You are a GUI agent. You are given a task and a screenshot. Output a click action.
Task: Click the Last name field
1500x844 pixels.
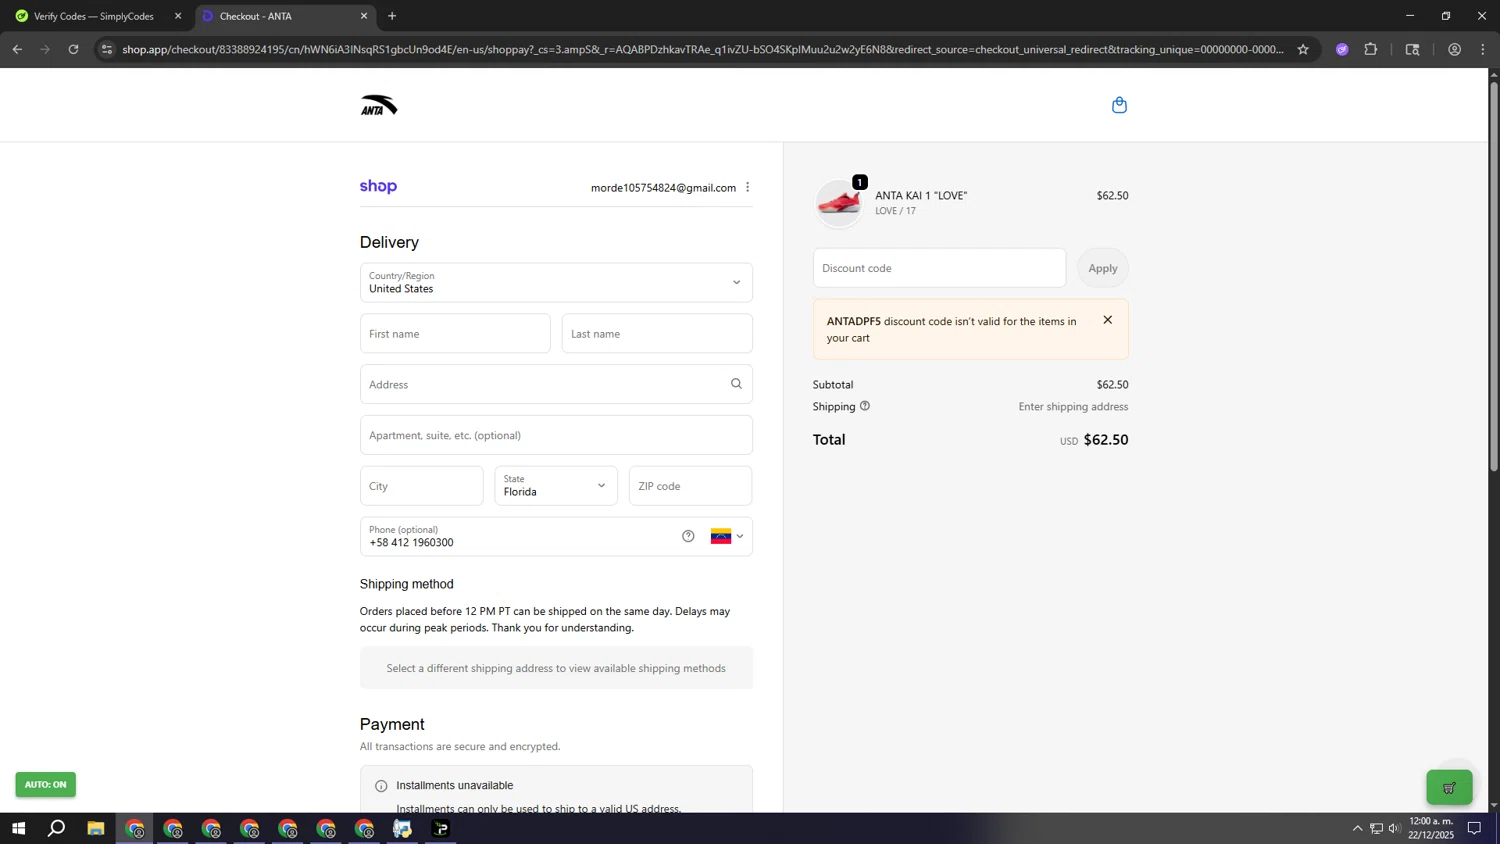click(x=657, y=334)
